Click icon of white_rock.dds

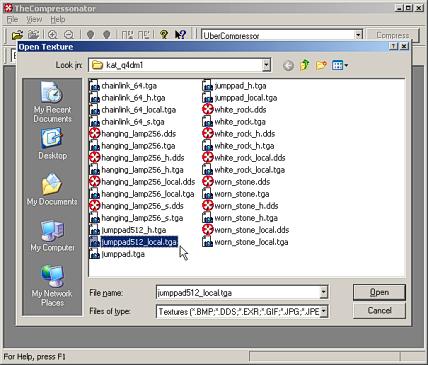tap(208, 110)
